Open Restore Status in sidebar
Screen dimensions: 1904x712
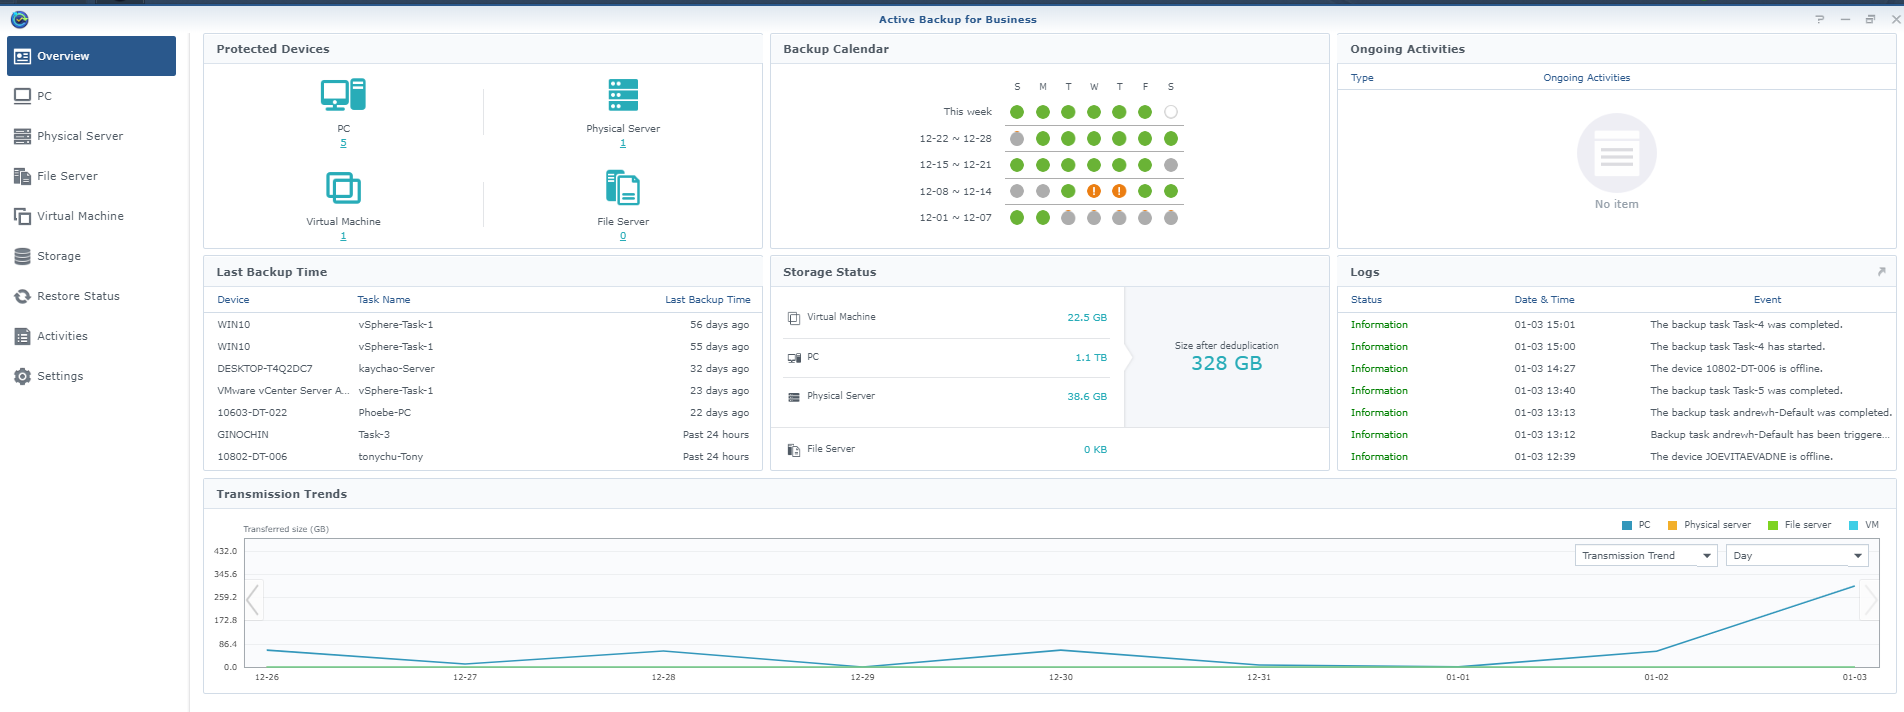[91, 296]
